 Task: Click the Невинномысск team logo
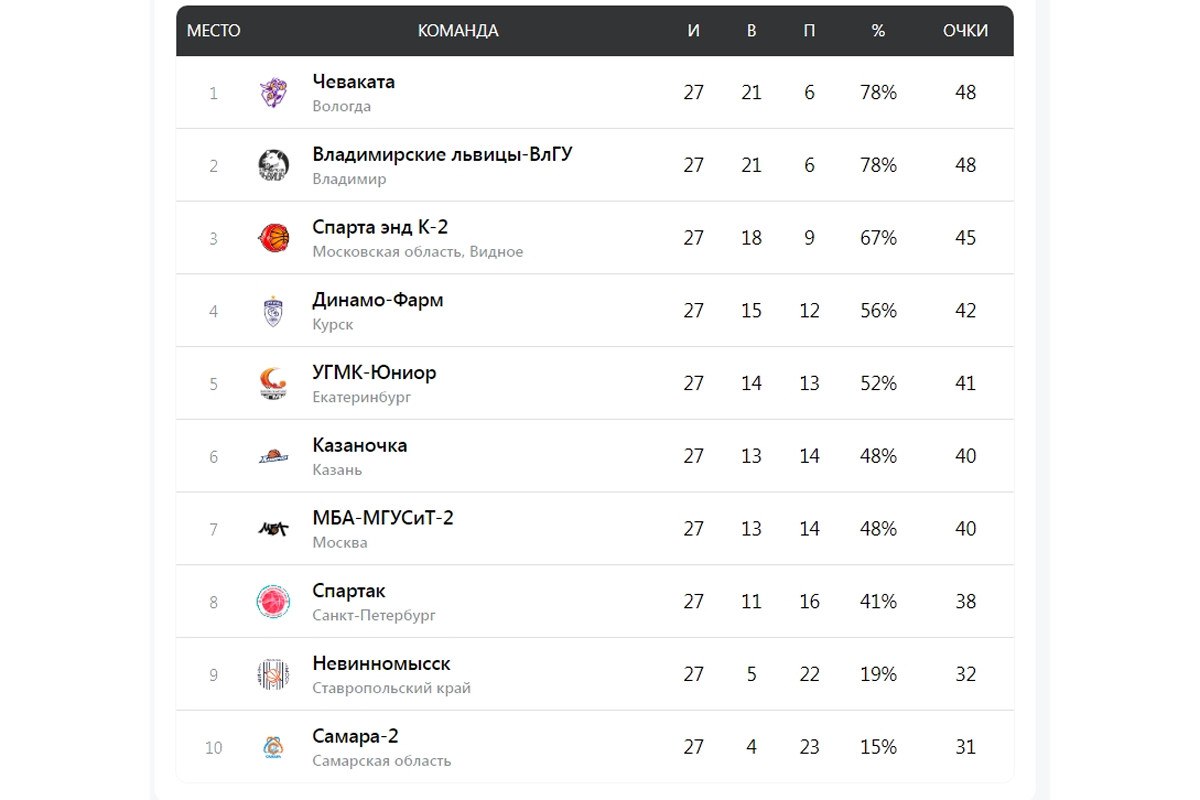tap(273, 675)
